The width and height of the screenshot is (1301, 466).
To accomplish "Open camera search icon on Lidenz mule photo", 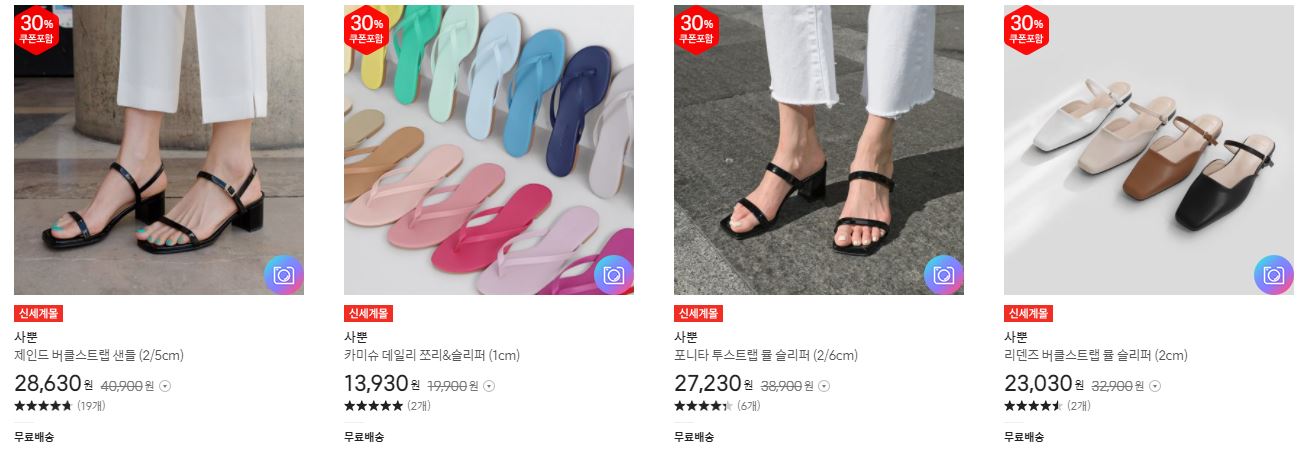I will click(1273, 275).
